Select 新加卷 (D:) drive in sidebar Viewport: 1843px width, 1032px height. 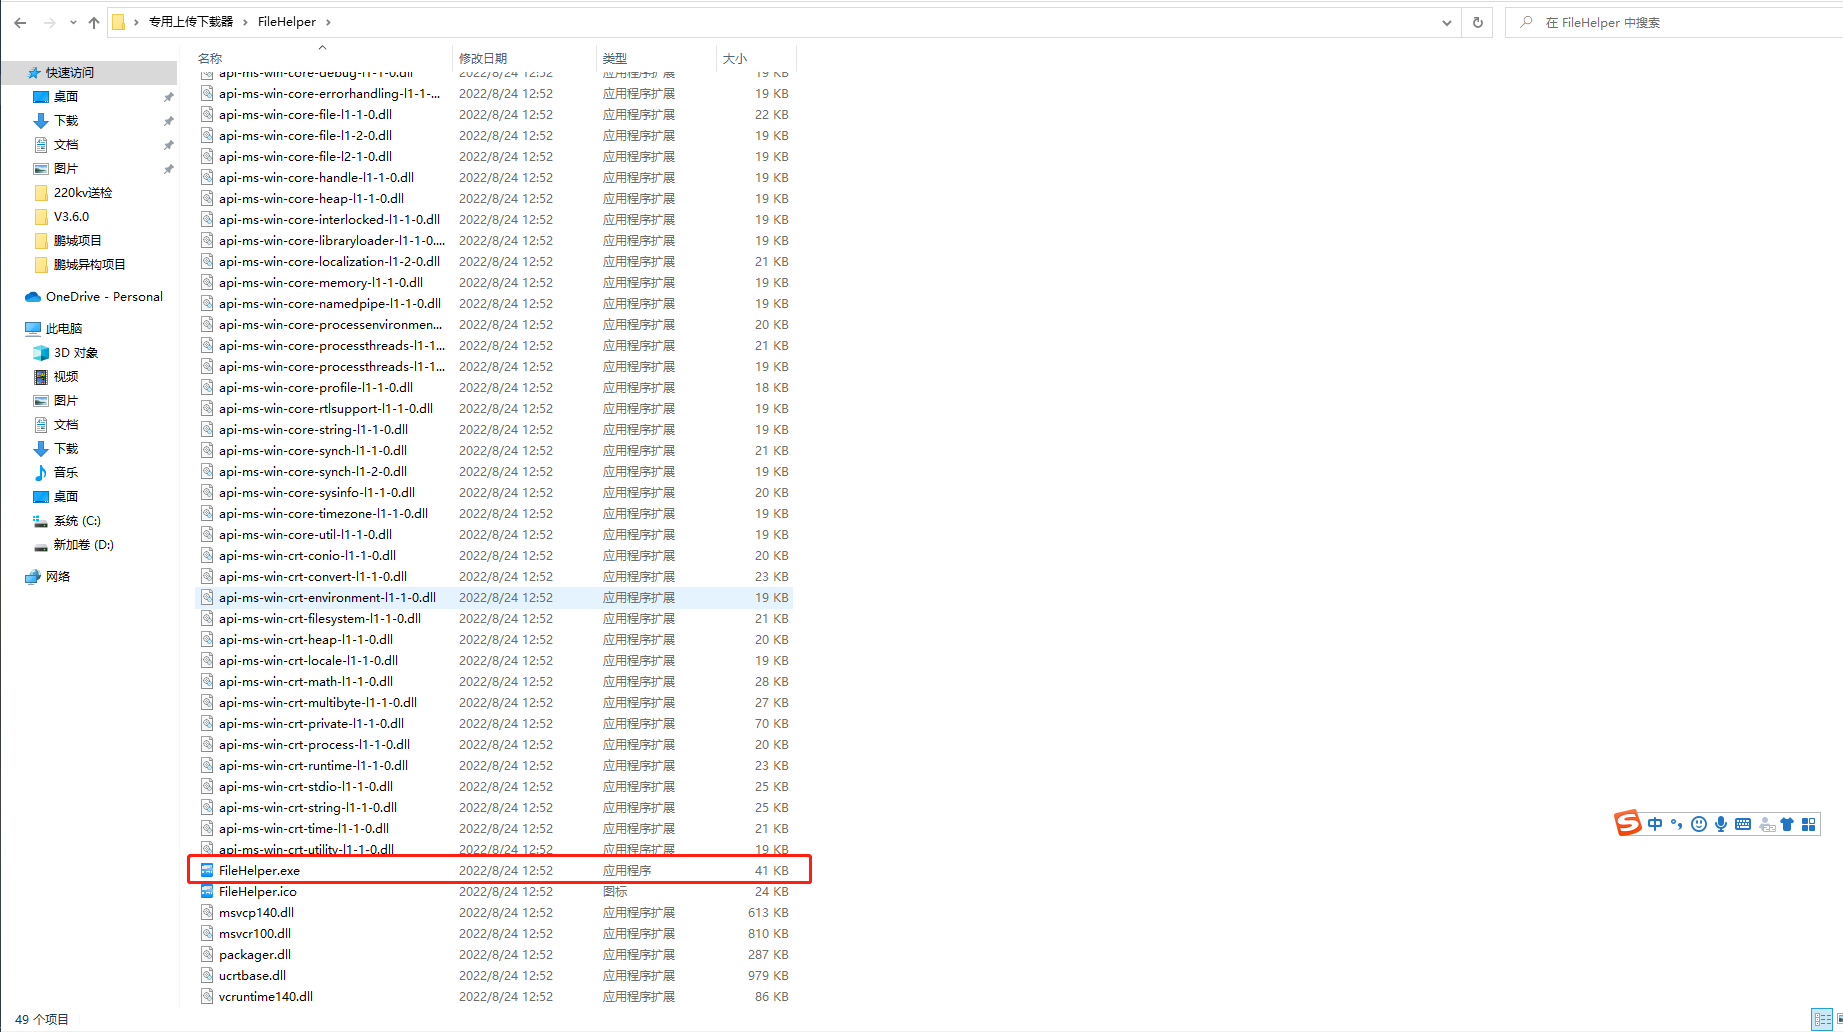83,545
